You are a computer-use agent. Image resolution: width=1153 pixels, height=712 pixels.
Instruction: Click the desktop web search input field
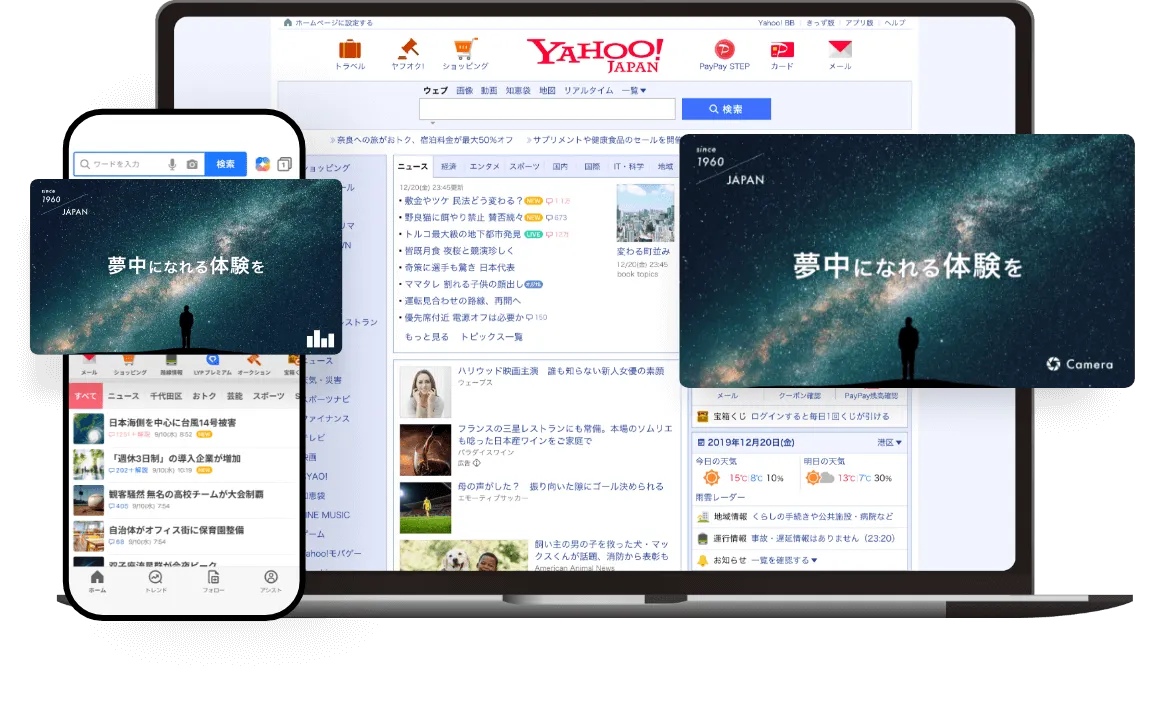[546, 109]
